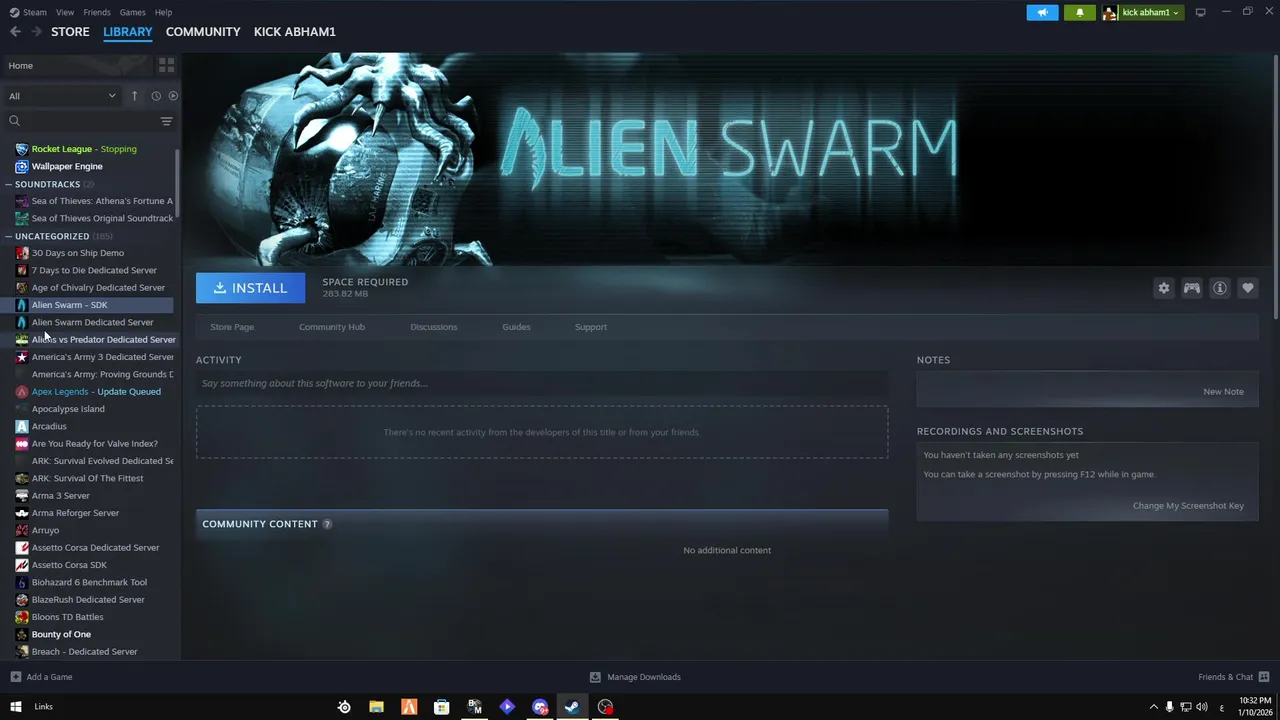Open the All collections dropdown

click(x=62, y=96)
